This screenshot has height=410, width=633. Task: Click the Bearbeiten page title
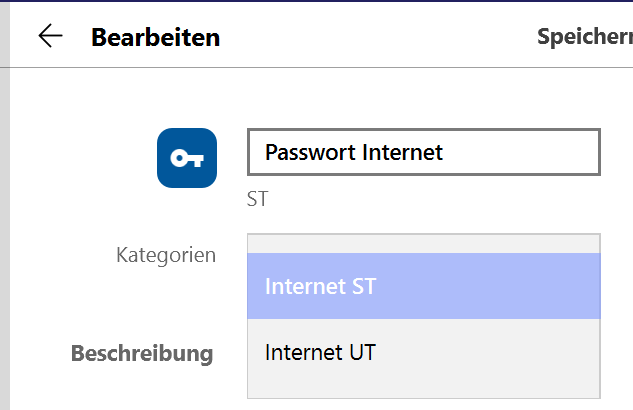[155, 38]
